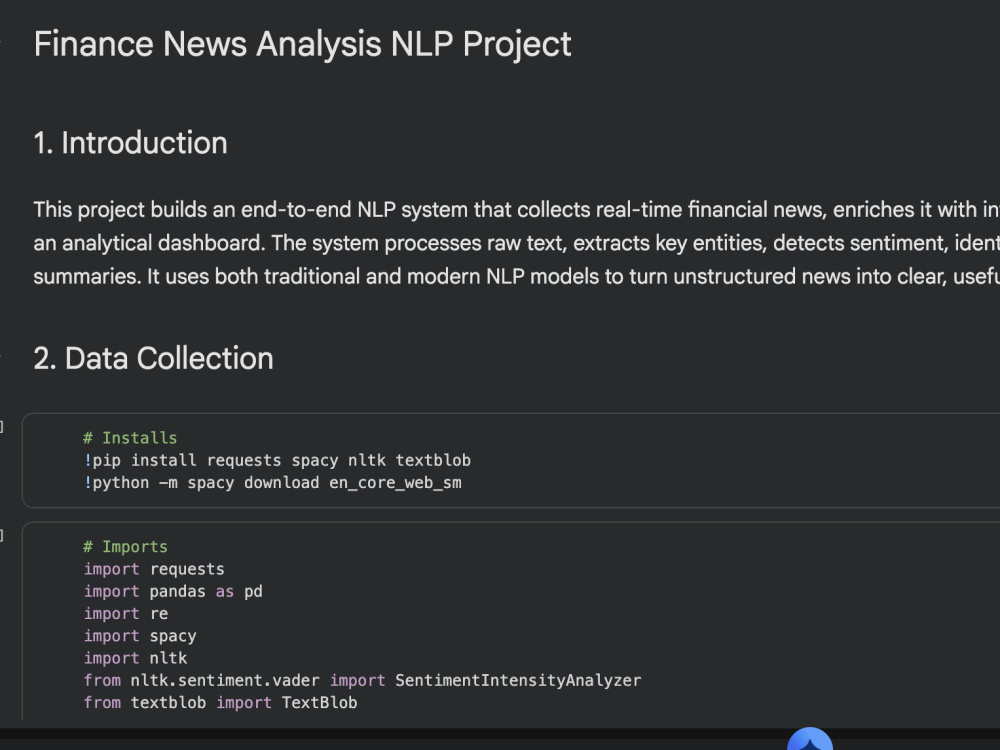The image size is (1000, 750).
Task: Place cursor on '!python -m spacy download en_core_web_sm' line
Action: click(x=272, y=483)
